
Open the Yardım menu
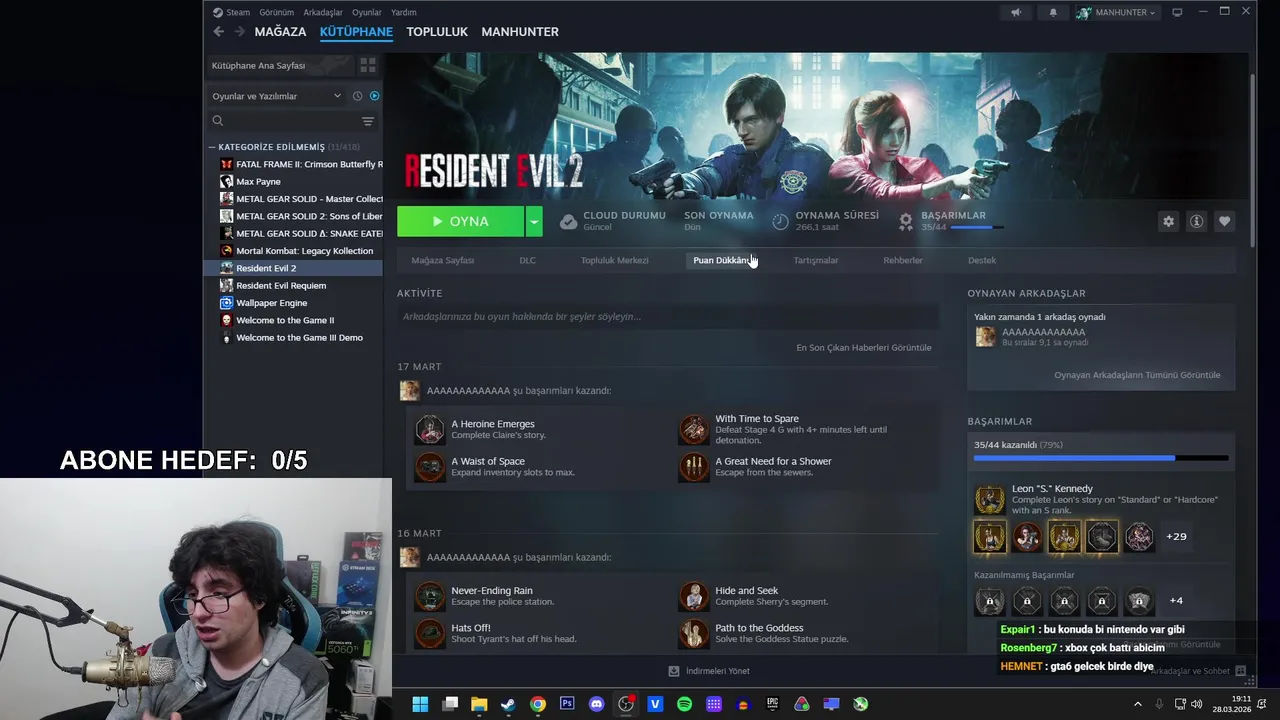point(403,12)
